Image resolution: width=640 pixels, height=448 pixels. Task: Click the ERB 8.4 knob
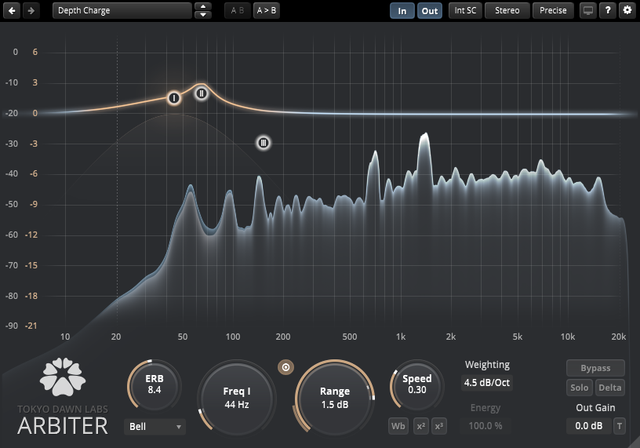(154, 385)
